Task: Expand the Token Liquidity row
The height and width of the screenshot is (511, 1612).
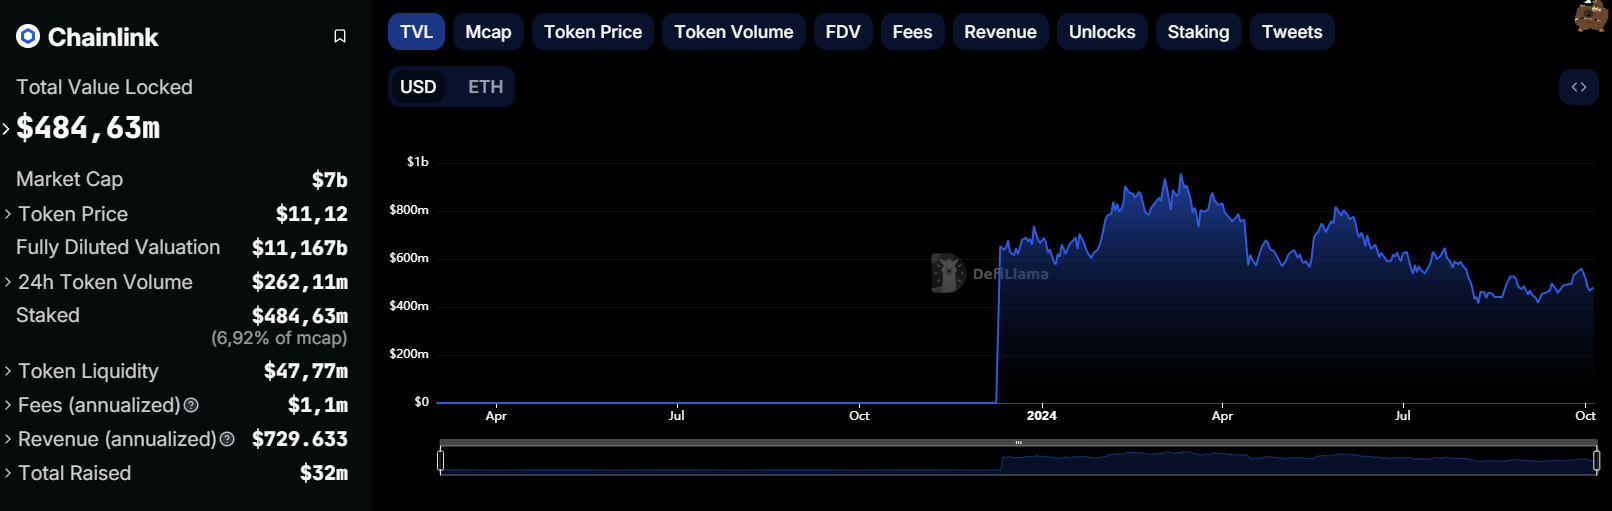Action: pyautogui.click(x=8, y=371)
